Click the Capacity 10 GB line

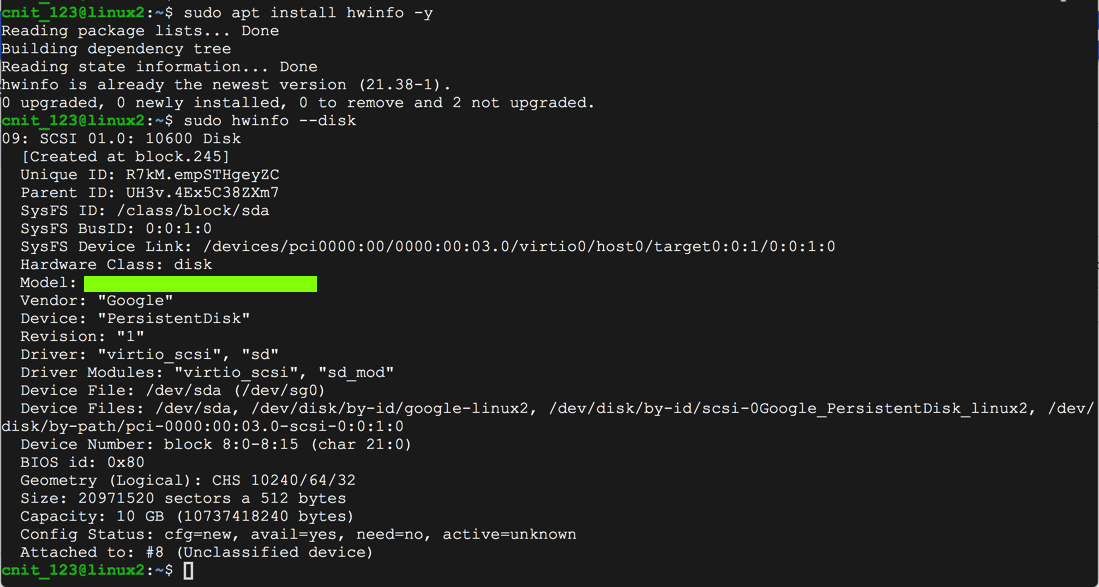tap(186, 517)
